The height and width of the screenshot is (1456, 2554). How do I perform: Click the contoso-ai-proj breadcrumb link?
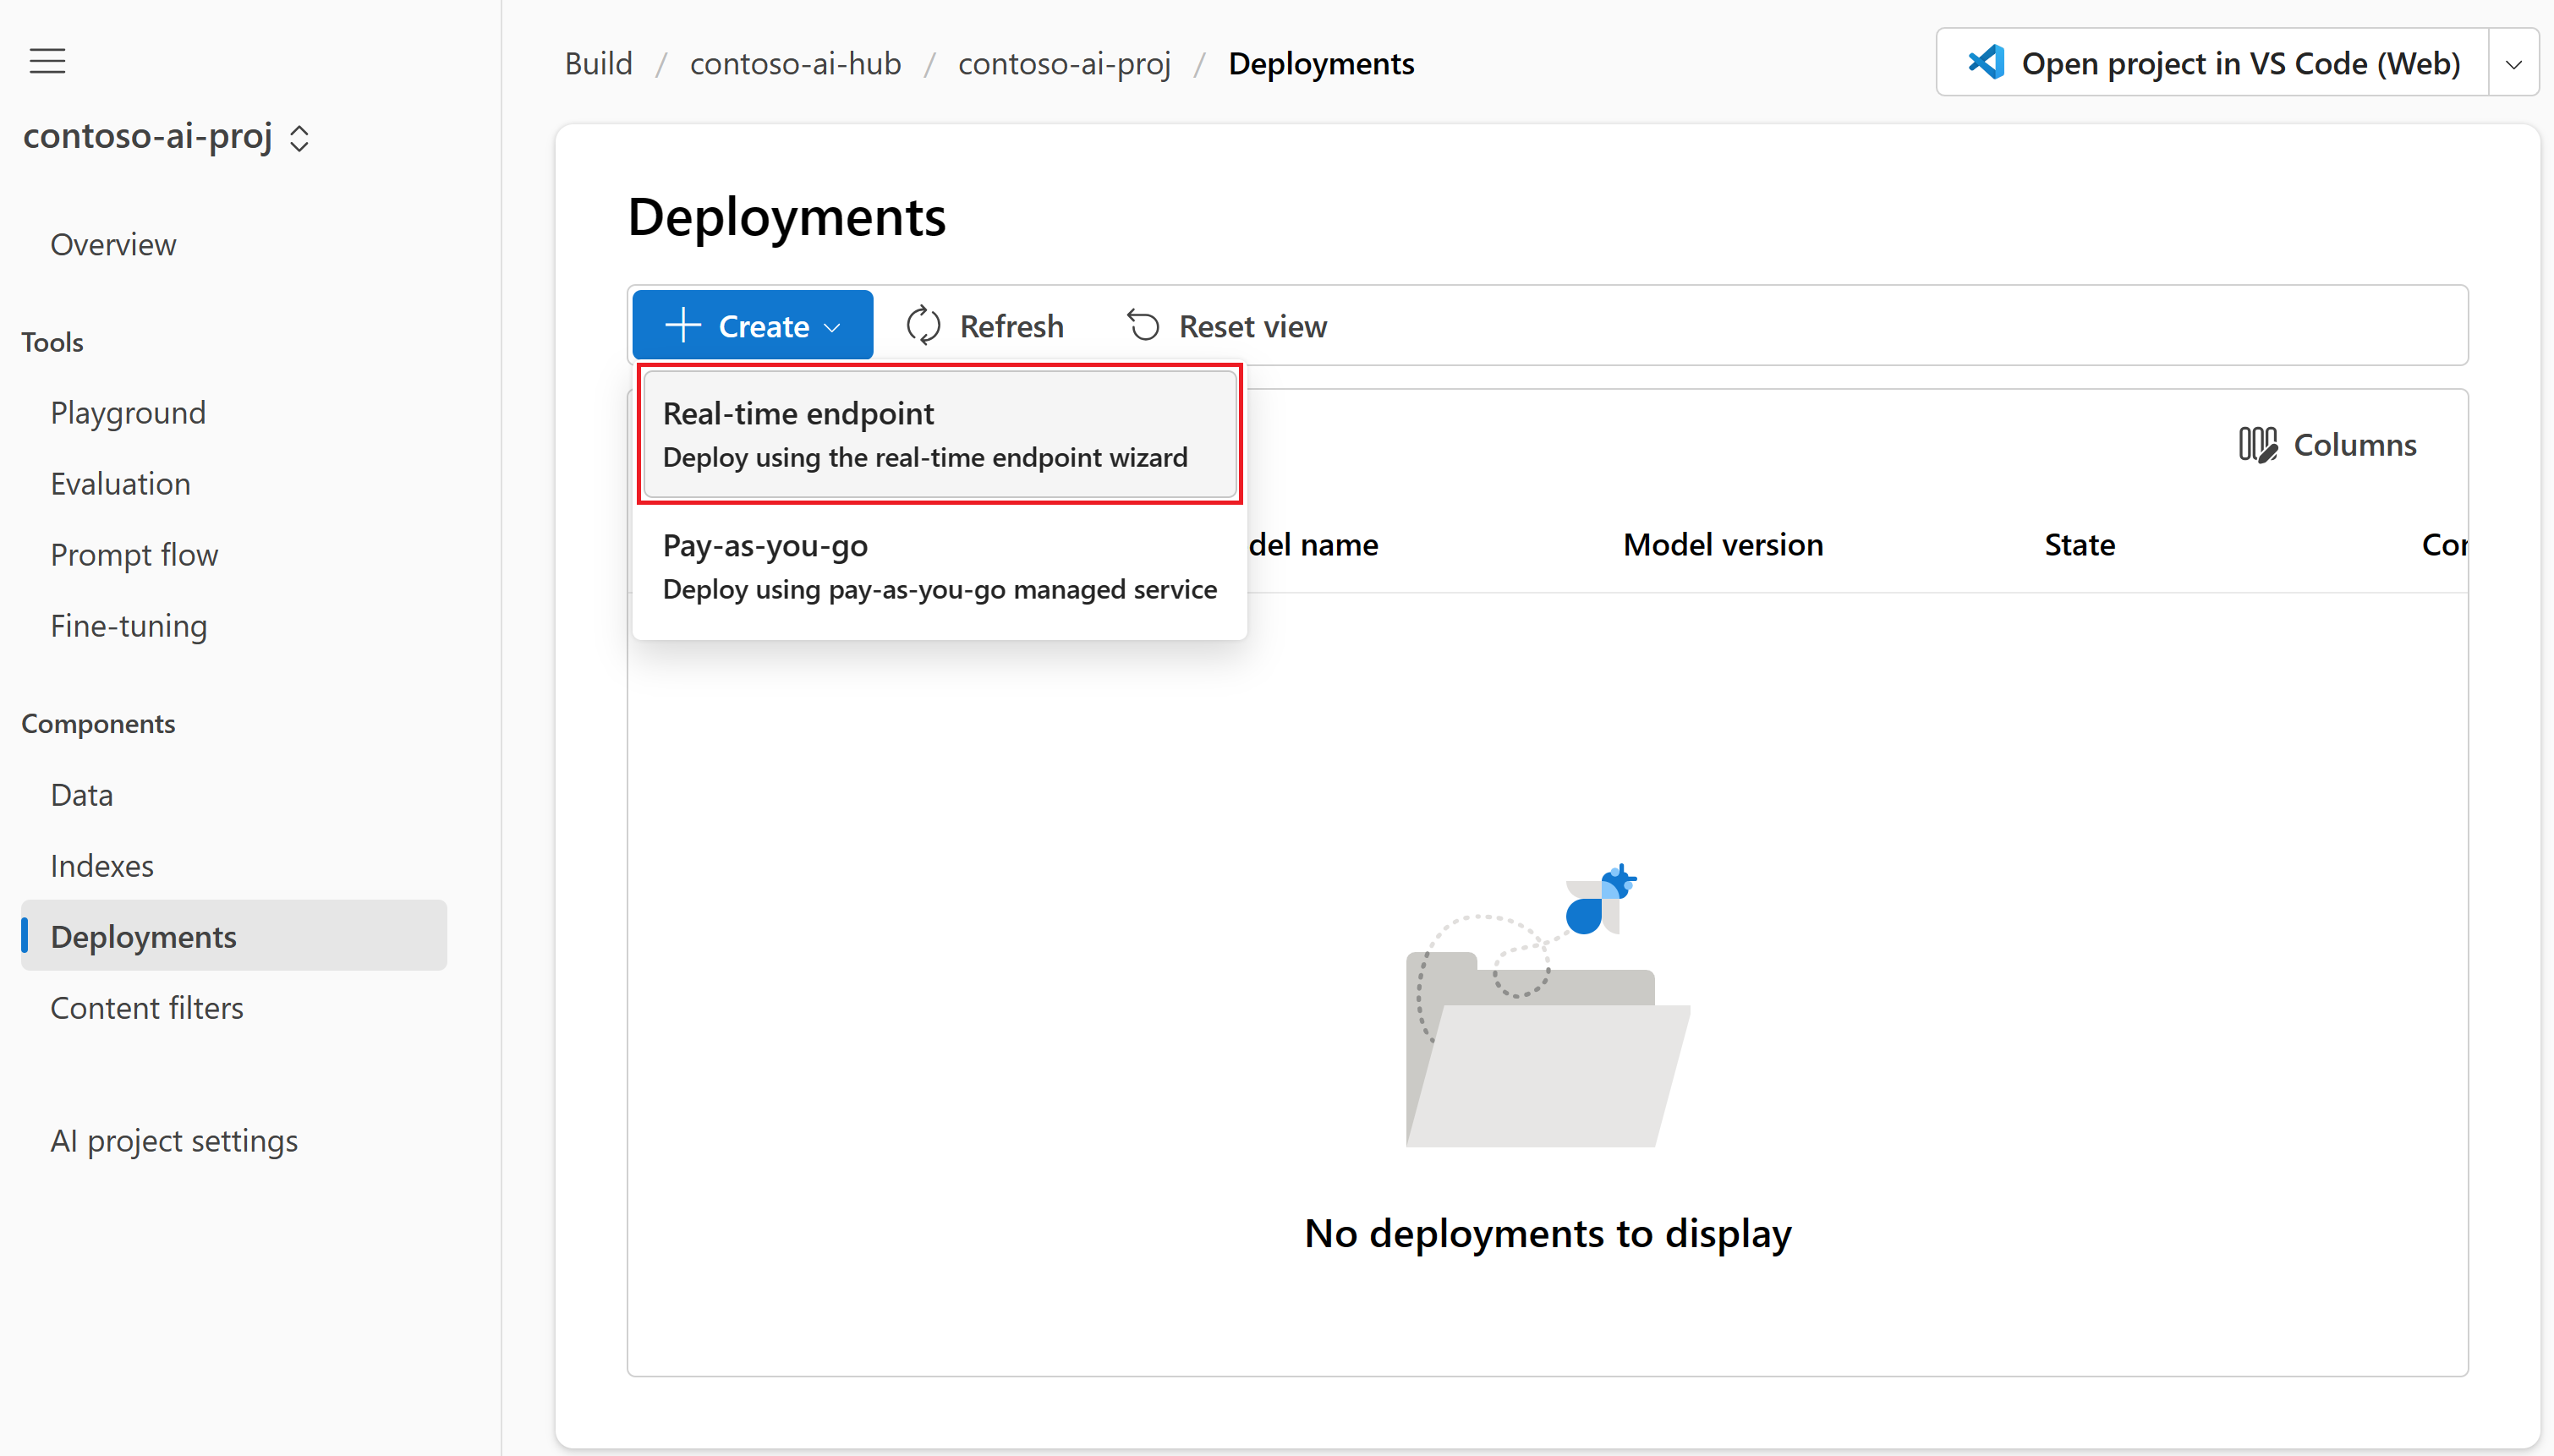click(1064, 63)
